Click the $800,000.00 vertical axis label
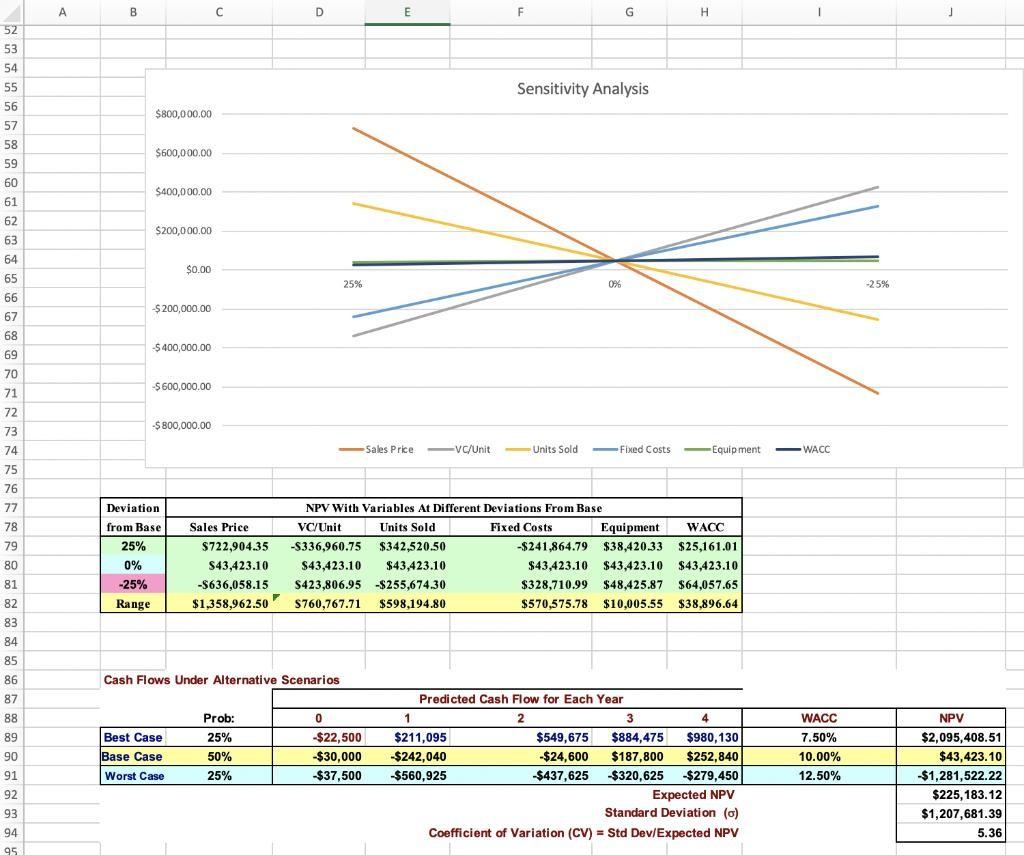Image resolution: width=1024 pixels, height=855 pixels. (186, 113)
